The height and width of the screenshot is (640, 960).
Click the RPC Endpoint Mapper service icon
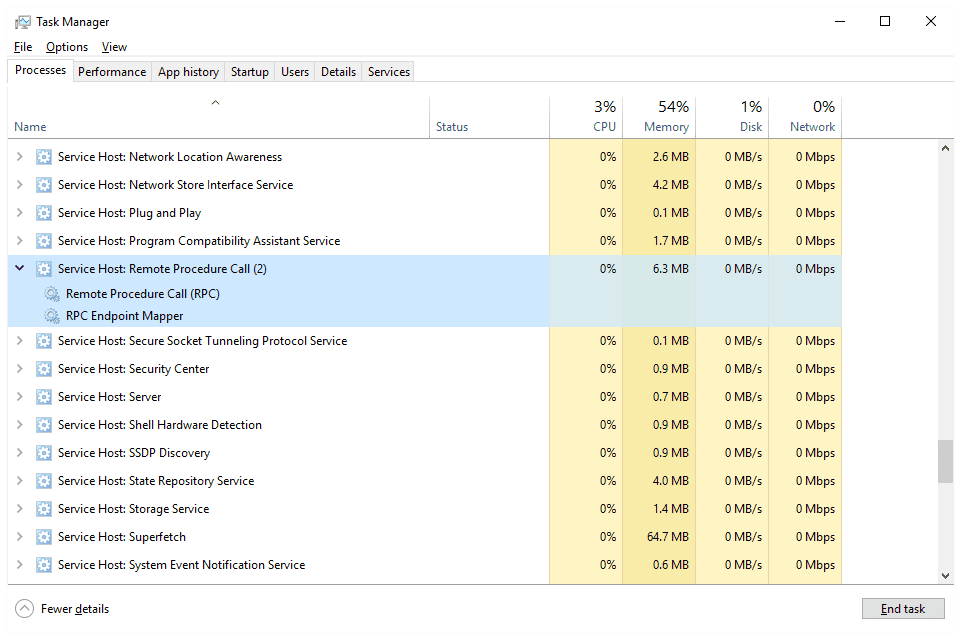(x=52, y=316)
